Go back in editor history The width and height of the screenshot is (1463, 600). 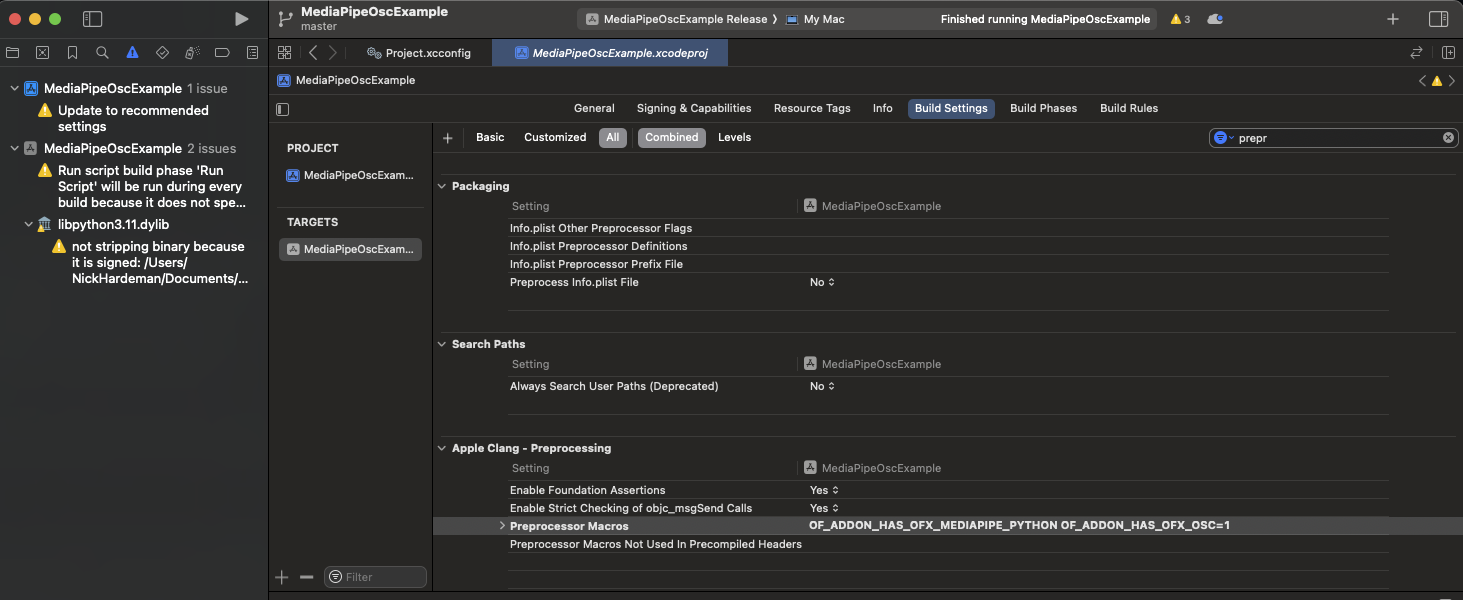click(x=313, y=53)
